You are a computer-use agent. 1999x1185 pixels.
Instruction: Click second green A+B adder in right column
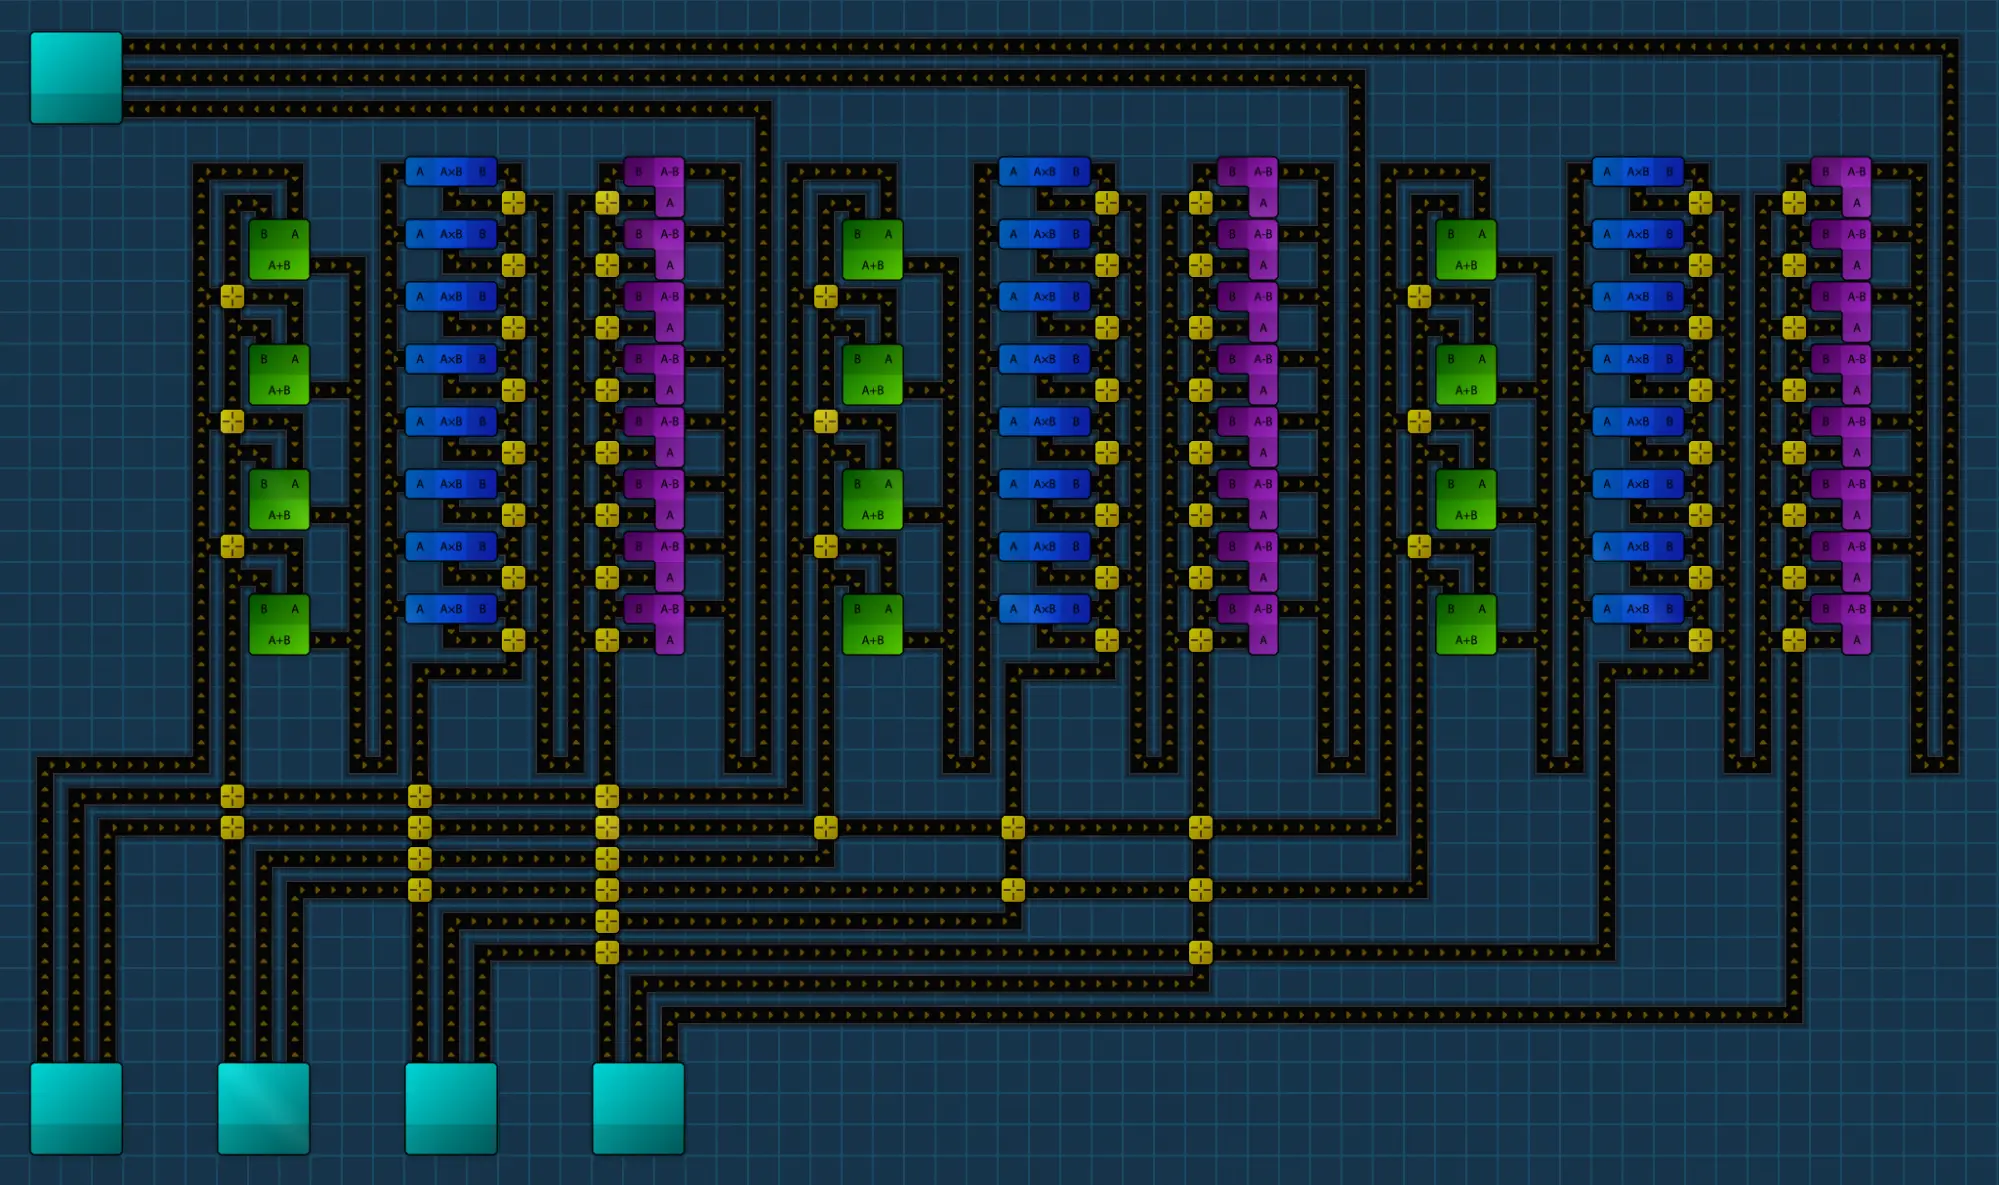[x=1466, y=374]
